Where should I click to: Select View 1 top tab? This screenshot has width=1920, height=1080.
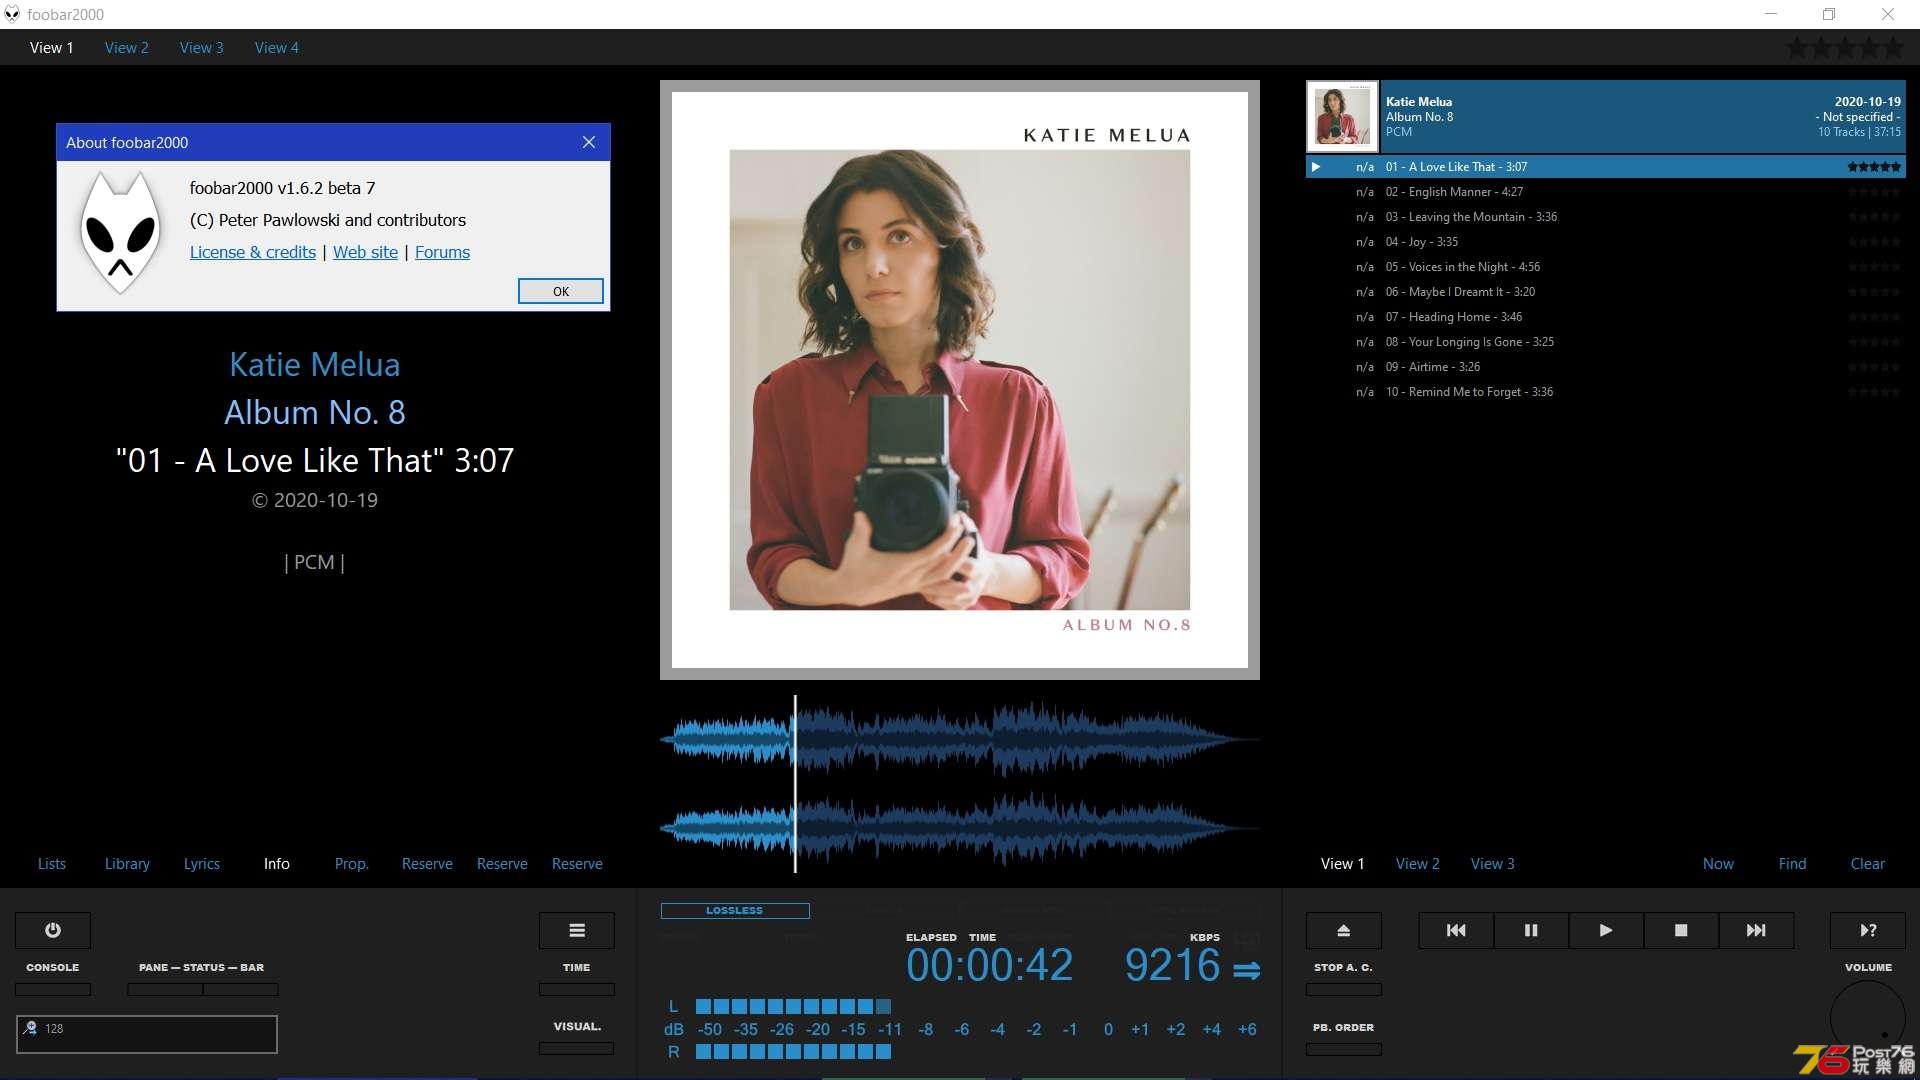point(52,47)
